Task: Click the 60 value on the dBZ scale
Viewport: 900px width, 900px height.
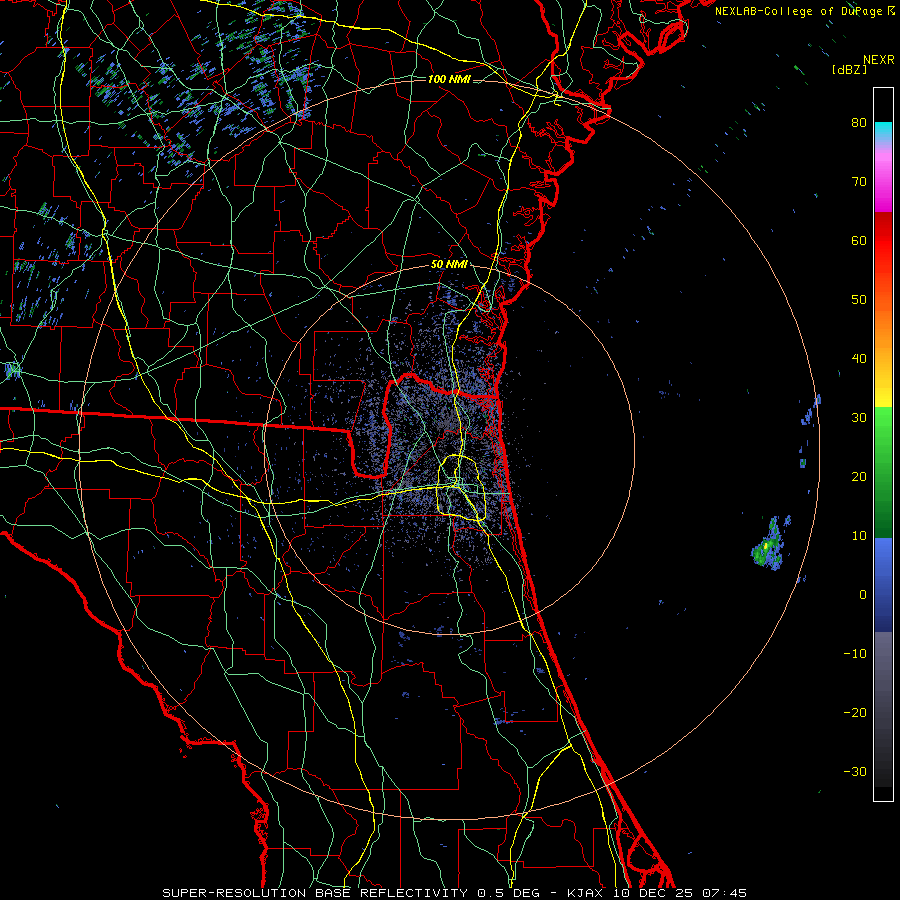Action: [859, 240]
